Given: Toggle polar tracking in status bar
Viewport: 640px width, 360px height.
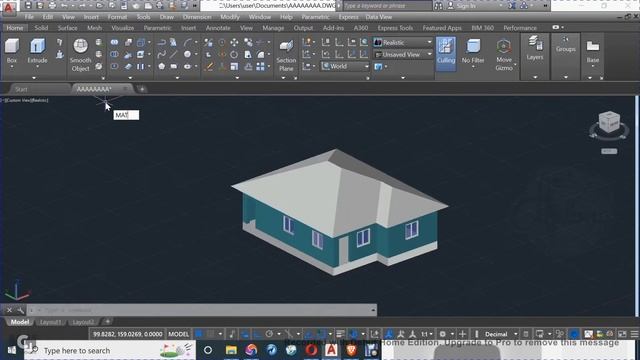Looking at the screenshot, I should click(x=269, y=334).
